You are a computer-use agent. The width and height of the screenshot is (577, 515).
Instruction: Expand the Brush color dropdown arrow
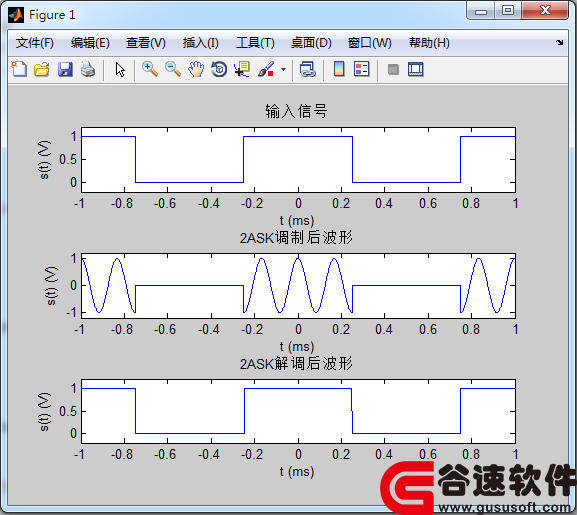(x=283, y=69)
